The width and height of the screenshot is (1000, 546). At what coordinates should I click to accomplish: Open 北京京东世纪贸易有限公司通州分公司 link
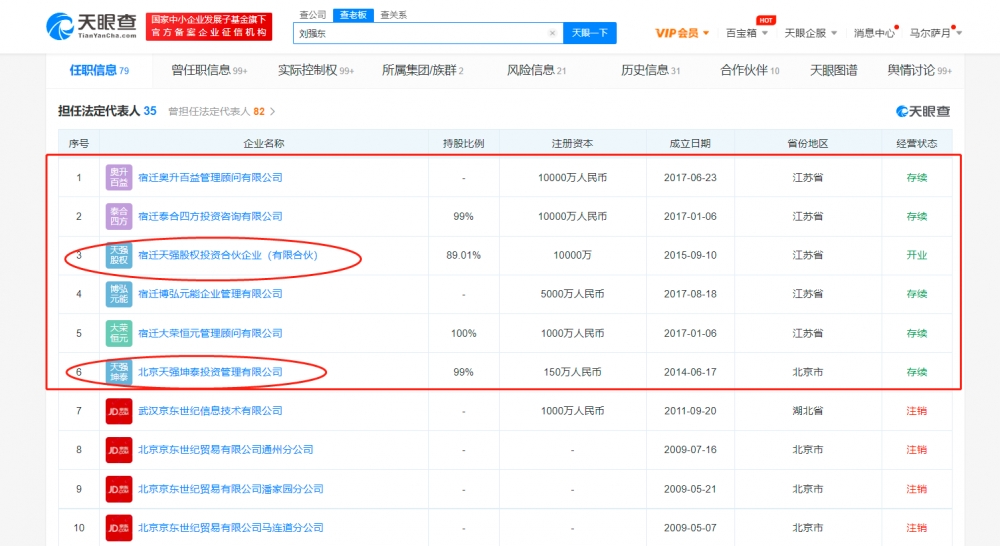tap(226, 450)
